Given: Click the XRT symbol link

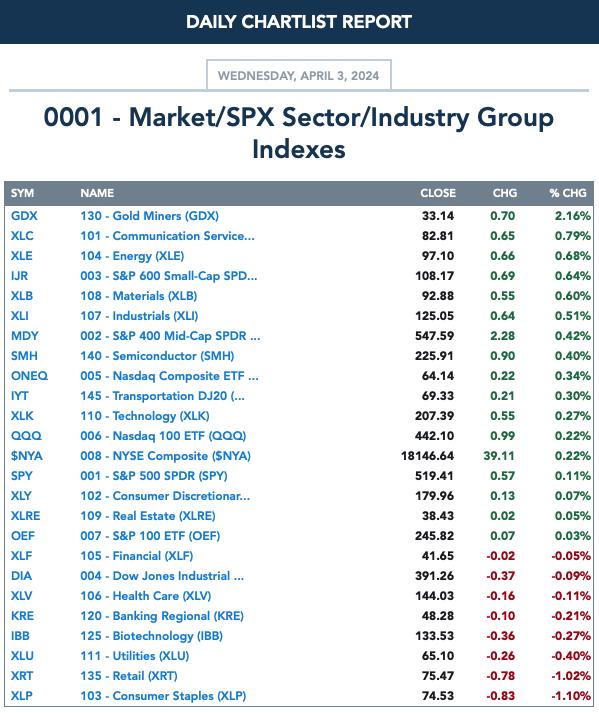Looking at the screenshot, I should [21, 676].
